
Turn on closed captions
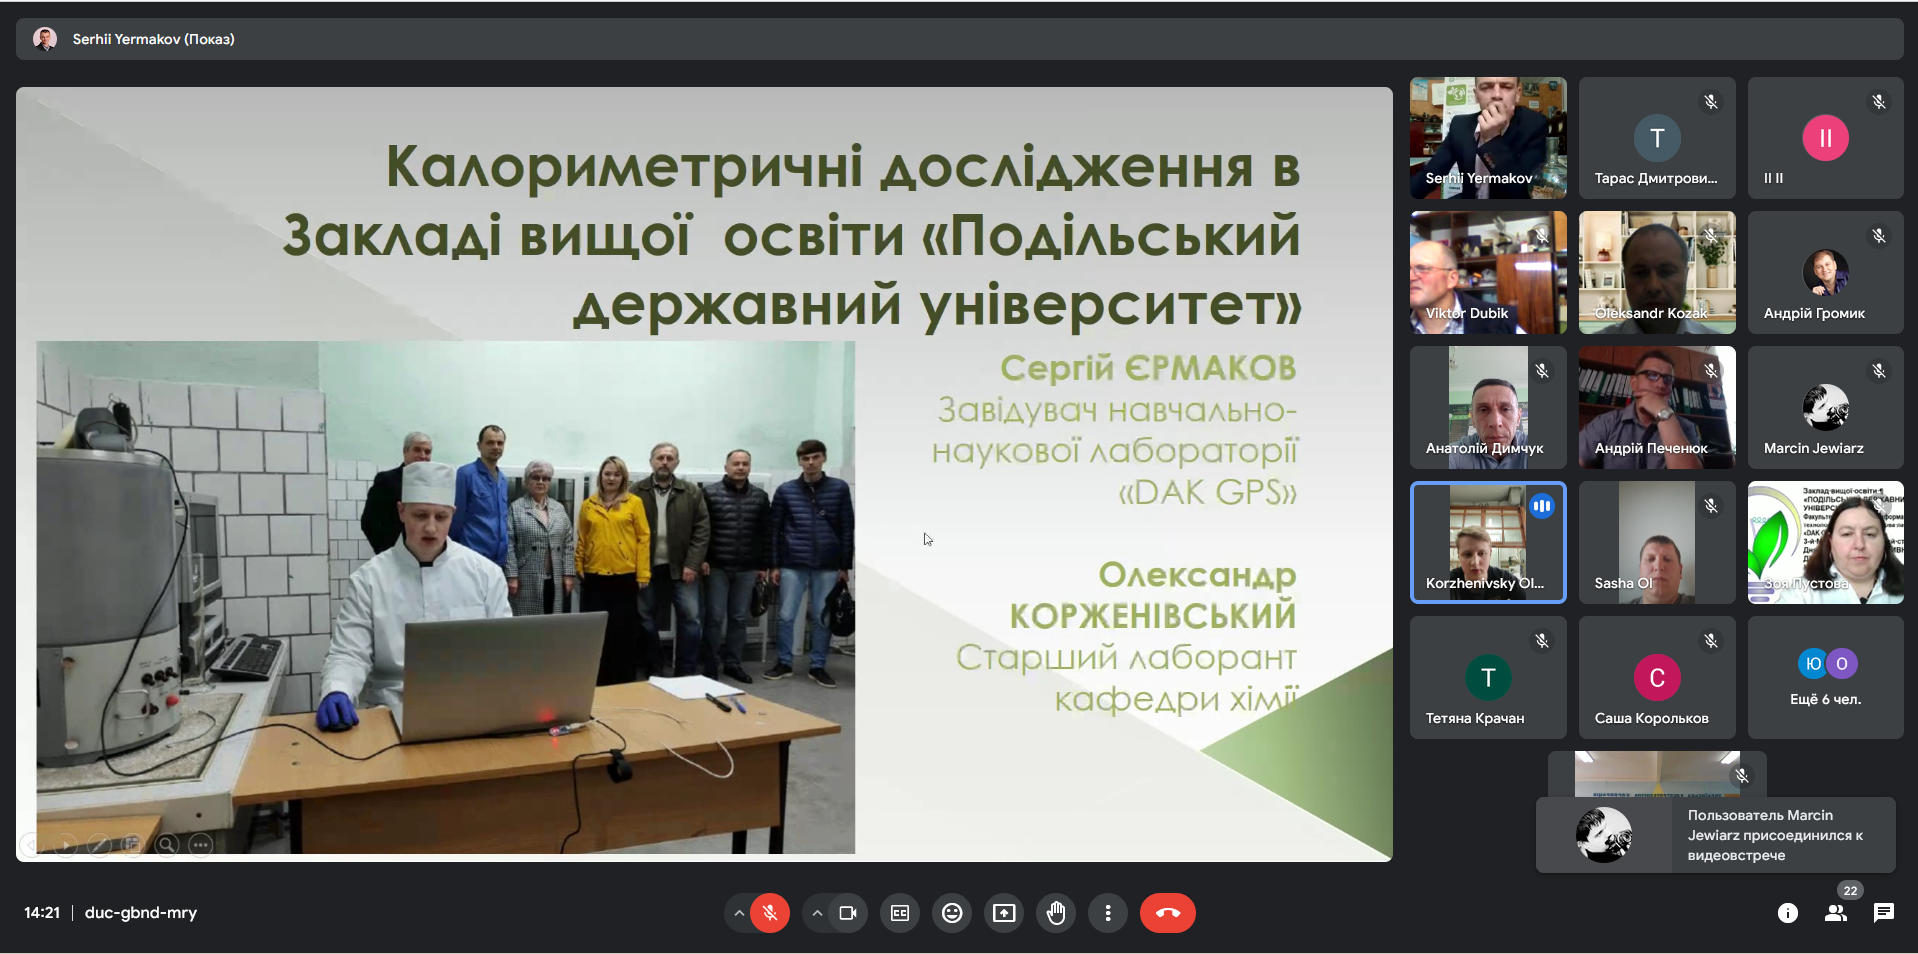pos(900,913)
